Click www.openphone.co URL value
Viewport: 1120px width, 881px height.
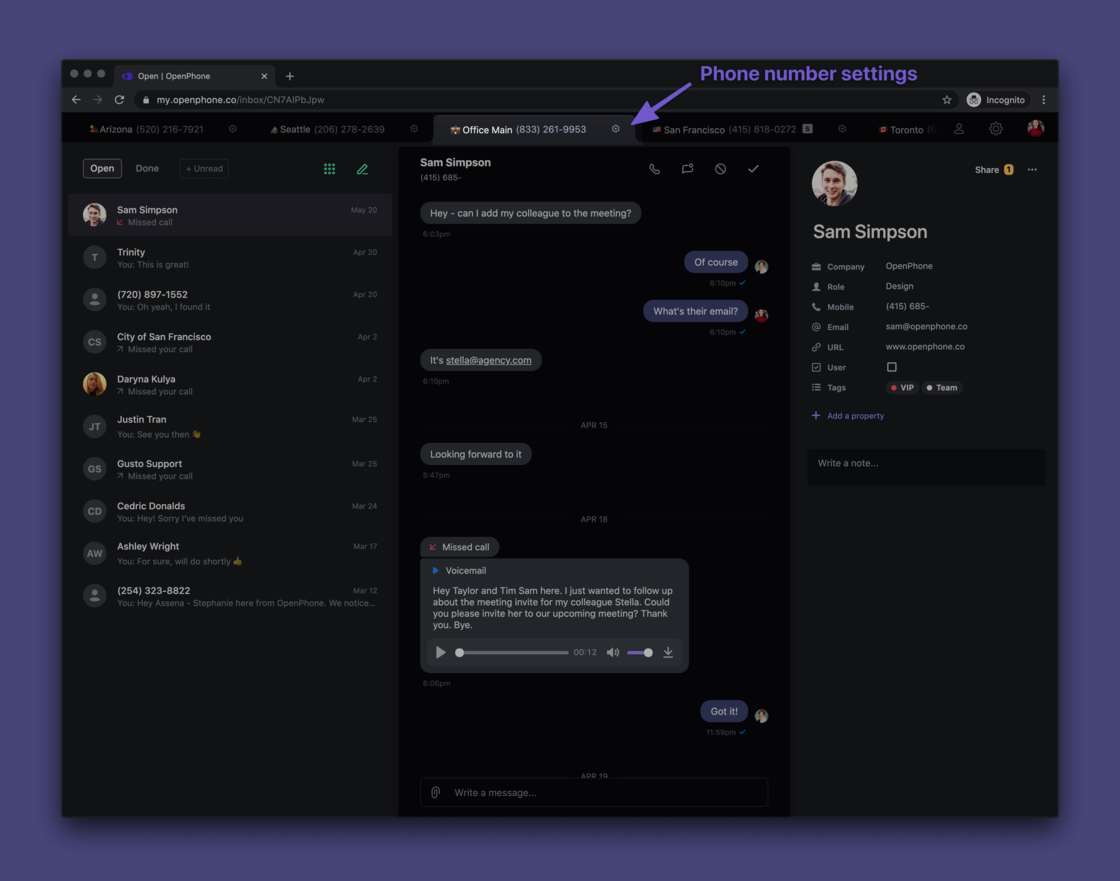point(924,347)
